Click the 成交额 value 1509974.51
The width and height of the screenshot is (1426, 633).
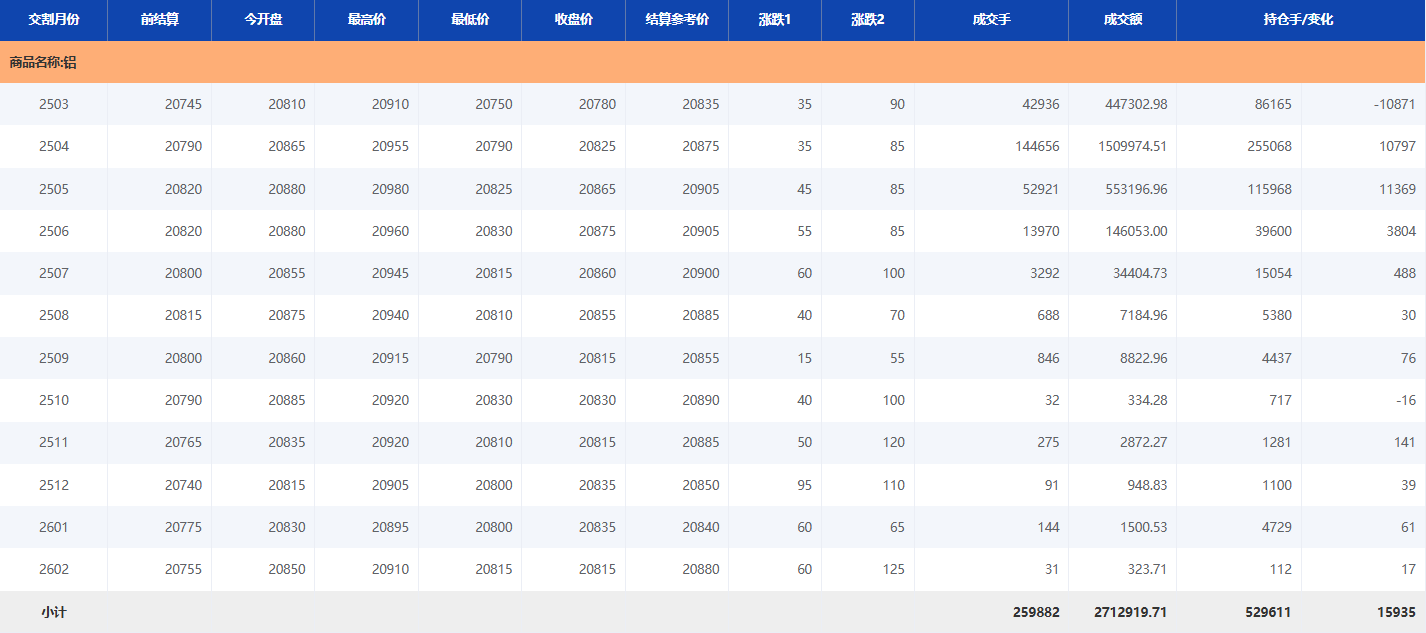click(1132, 147)
